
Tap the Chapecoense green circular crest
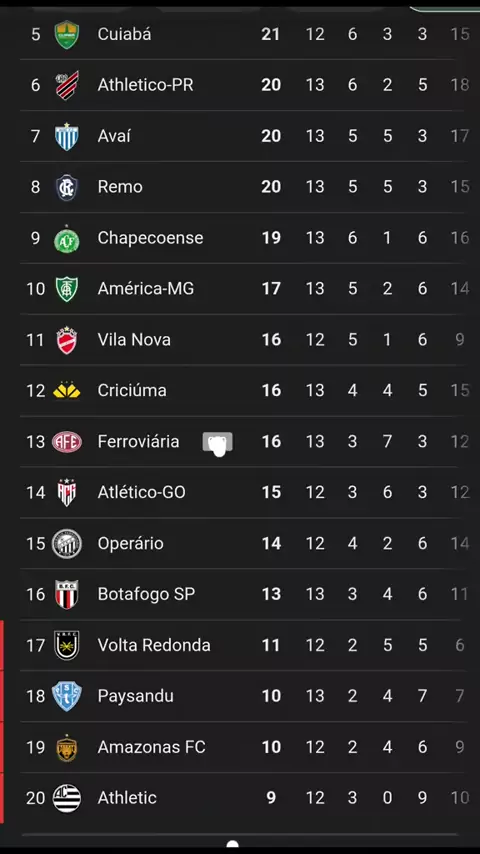(x=66, y=238)
